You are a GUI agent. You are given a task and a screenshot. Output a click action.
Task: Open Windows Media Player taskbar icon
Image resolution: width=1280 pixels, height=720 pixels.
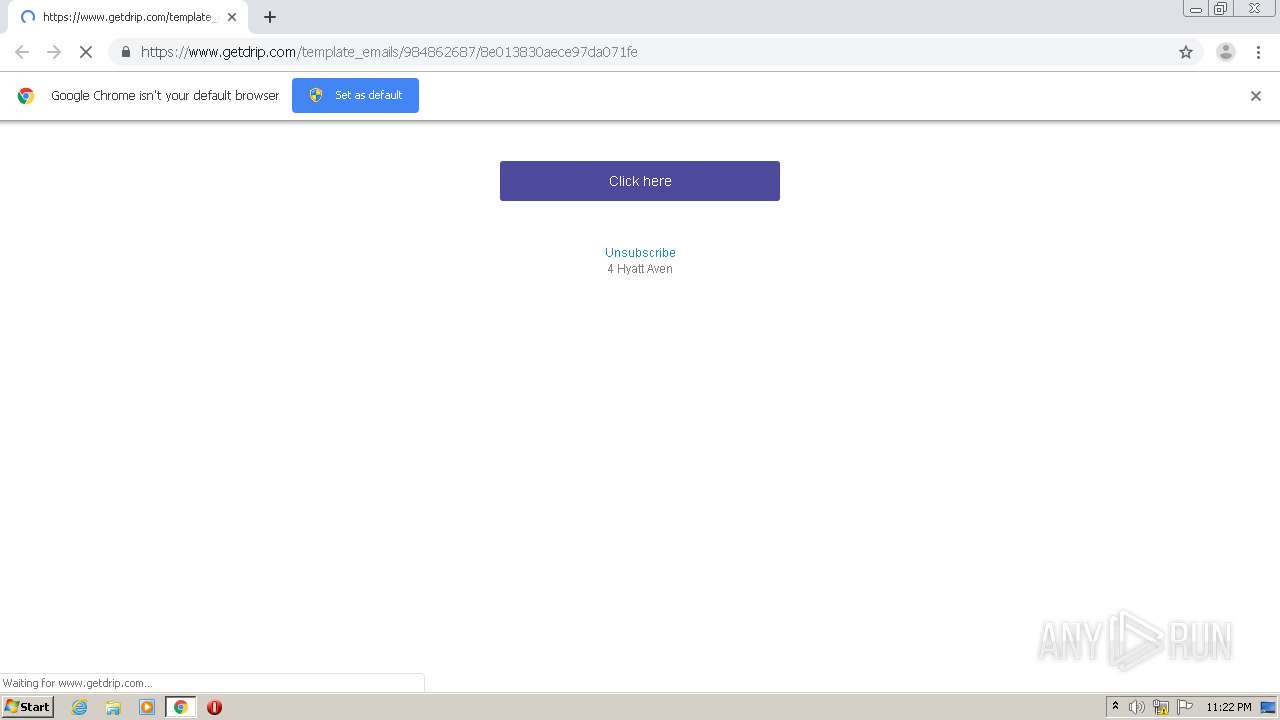click(x=147, y=707)
